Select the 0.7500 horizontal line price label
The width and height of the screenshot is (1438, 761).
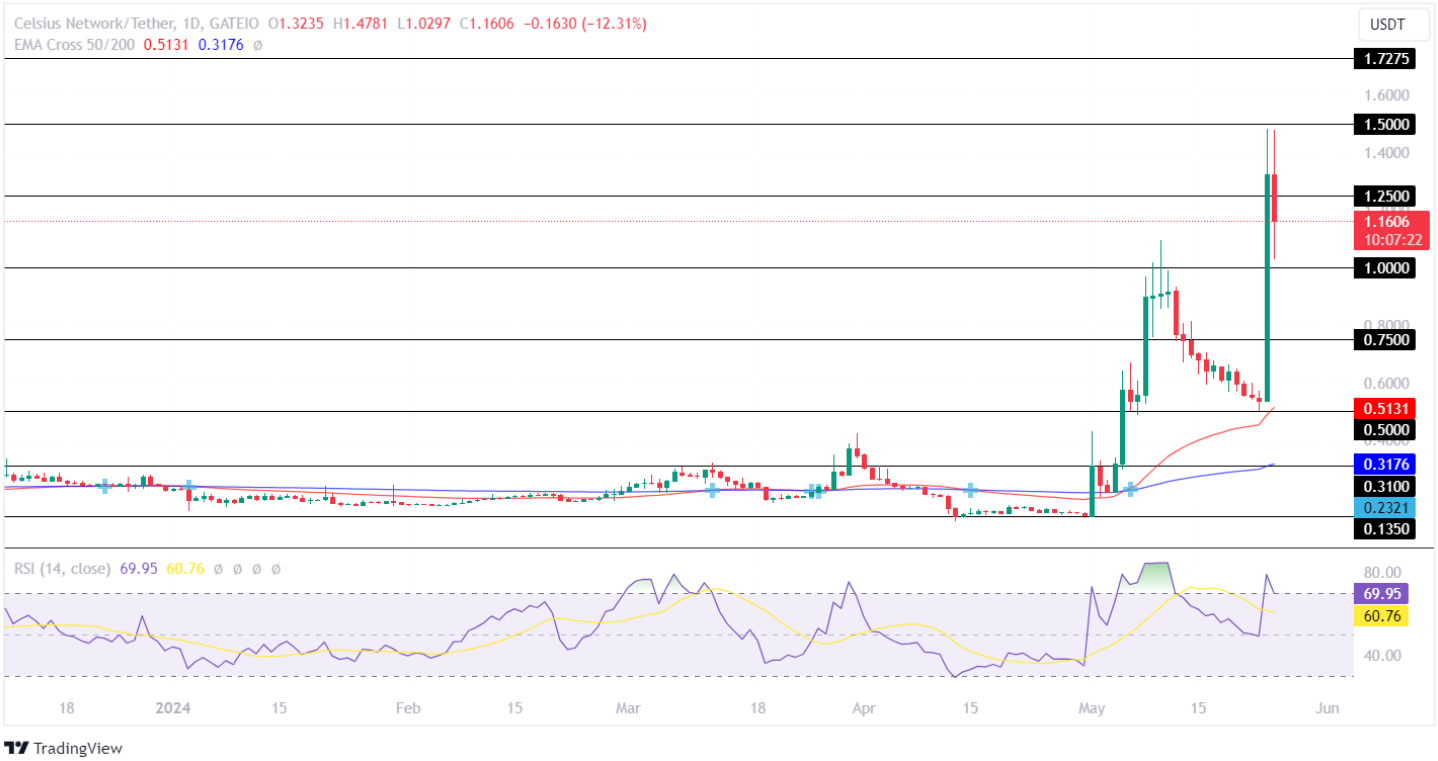pos(1385,340)
